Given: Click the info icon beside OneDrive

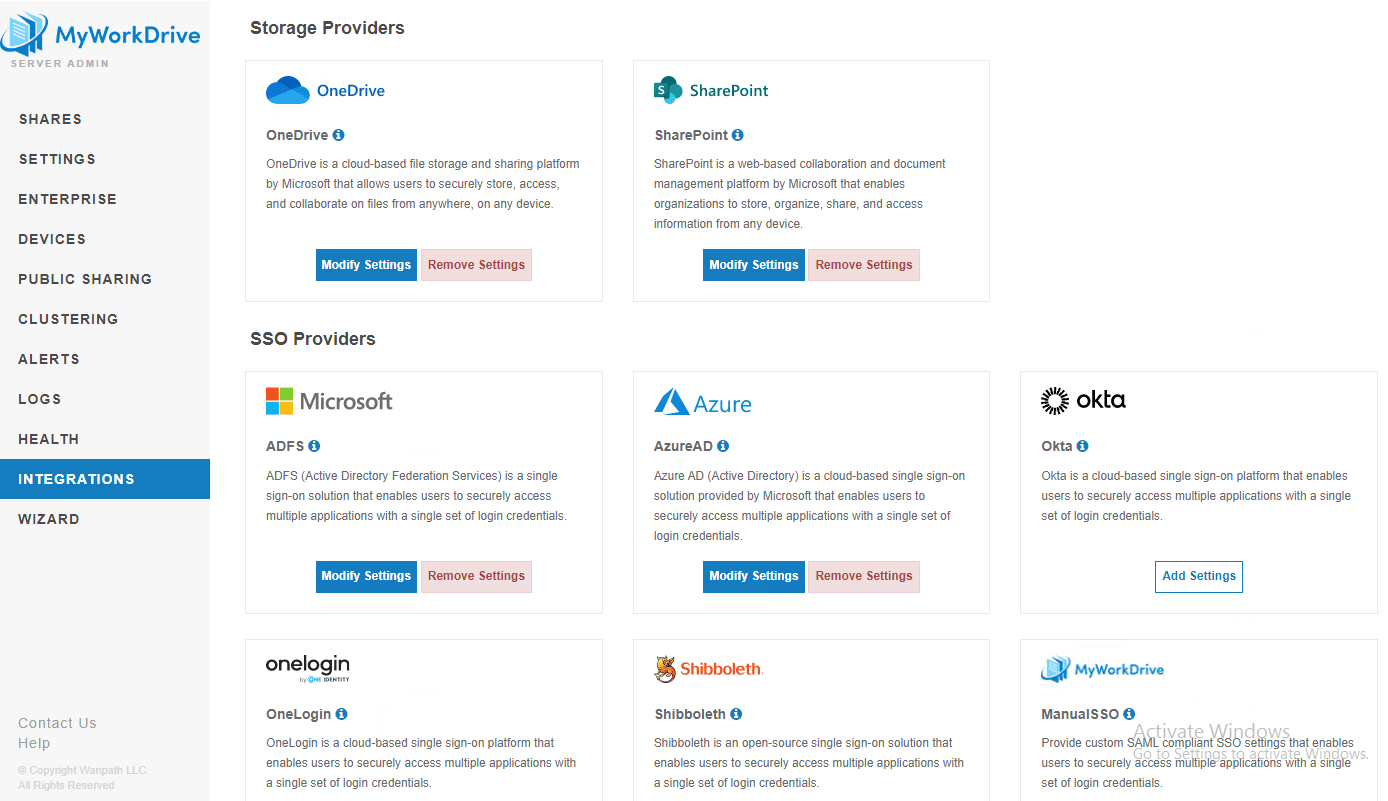Looking at the screenshot, I should pyautogui.click(x=338, y=135).
